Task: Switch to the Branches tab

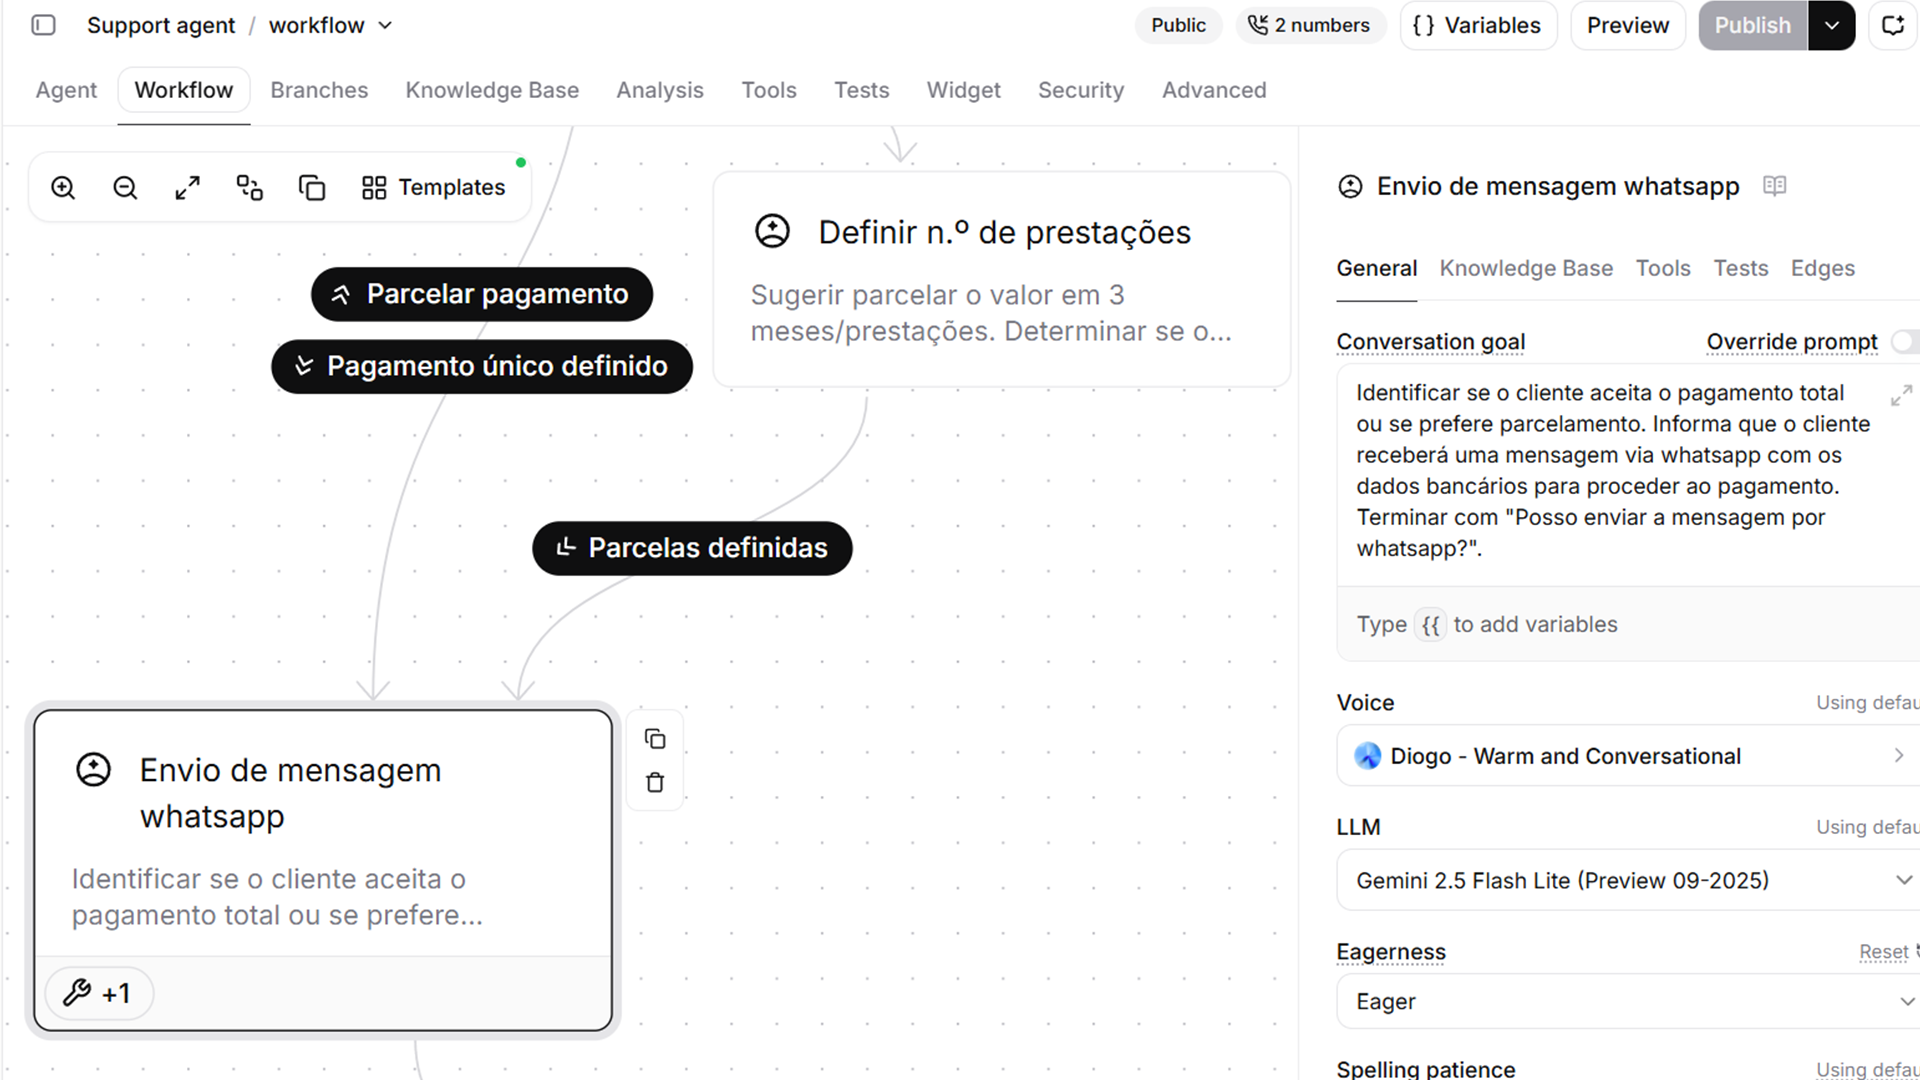Action: [319, 90]
